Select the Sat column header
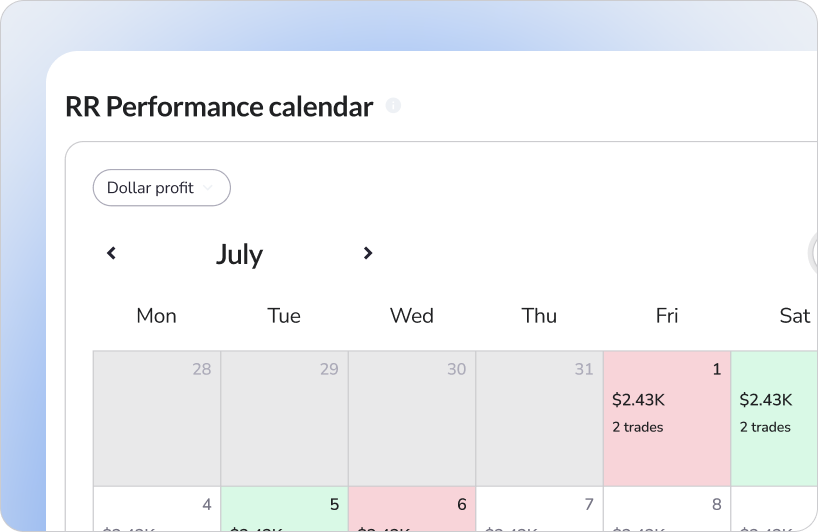 795,316
